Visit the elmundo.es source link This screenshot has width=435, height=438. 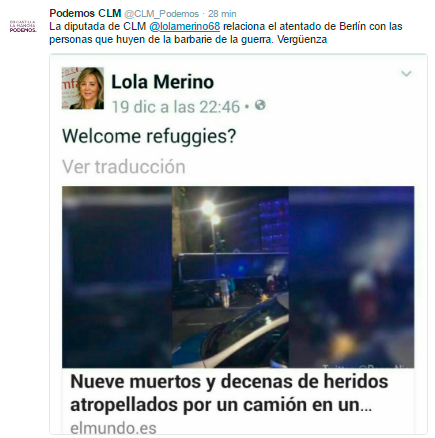click(x=113, y=428)
